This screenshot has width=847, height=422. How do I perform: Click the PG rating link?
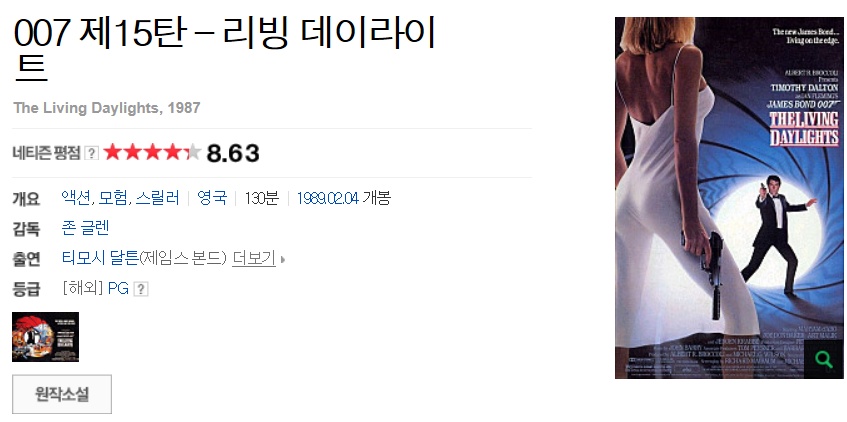(x=118, y=289)
